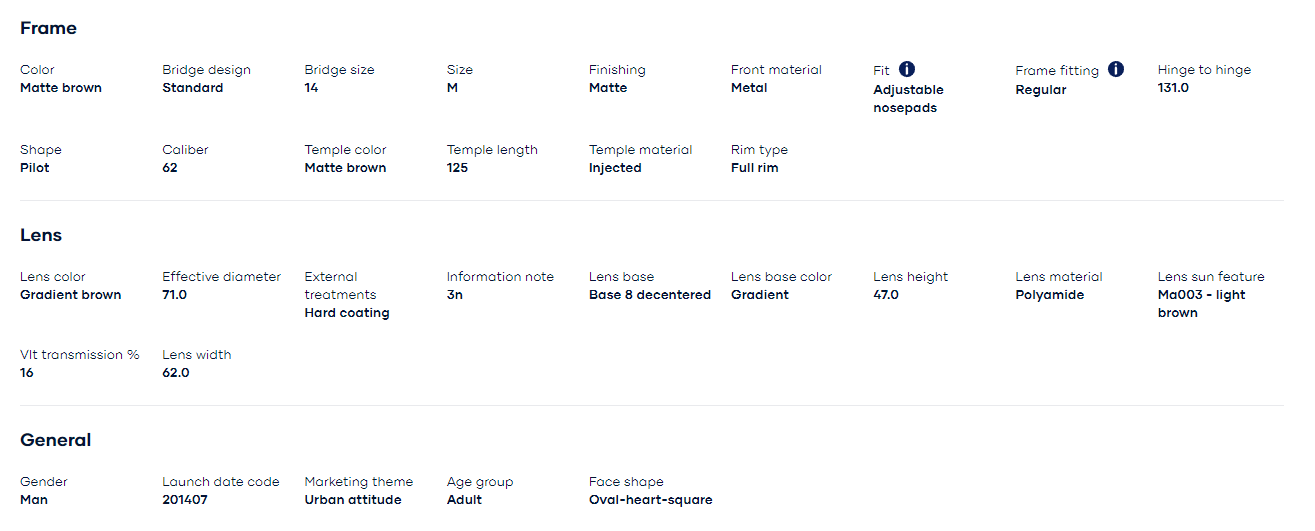Viewport: 1315px width, 531px height.
Task: Click the Polyamide lens material value
Action: pos(1050,295)
